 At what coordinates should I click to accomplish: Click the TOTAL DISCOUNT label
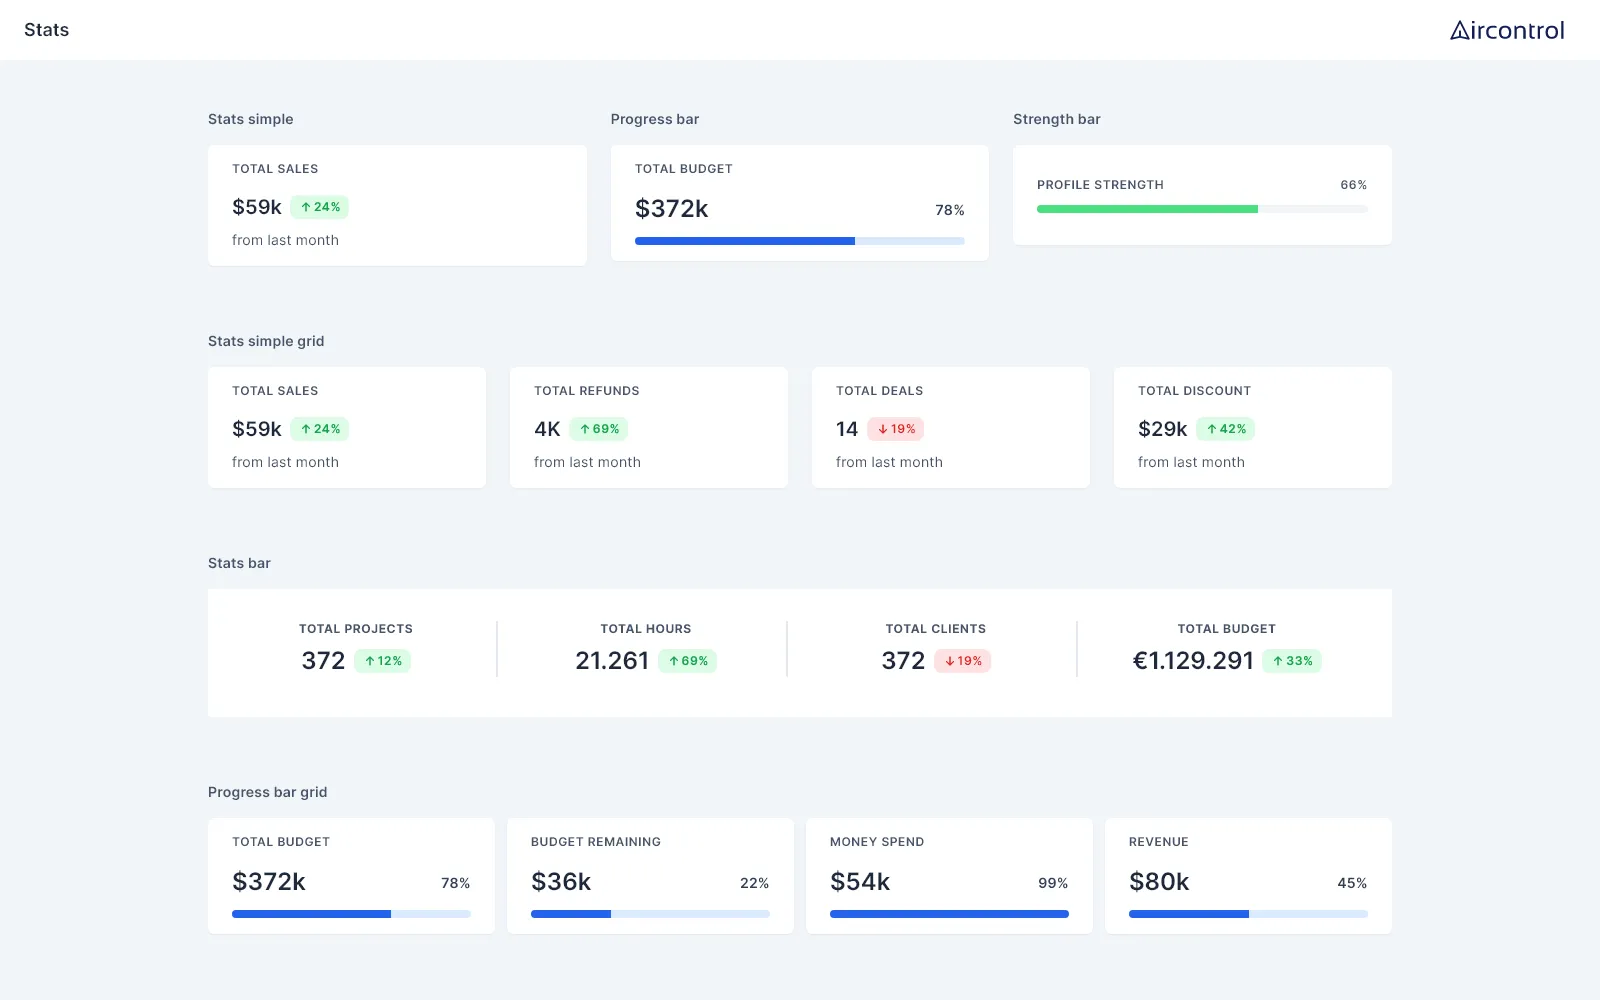pyautogui.click(x=1195, y=391)
